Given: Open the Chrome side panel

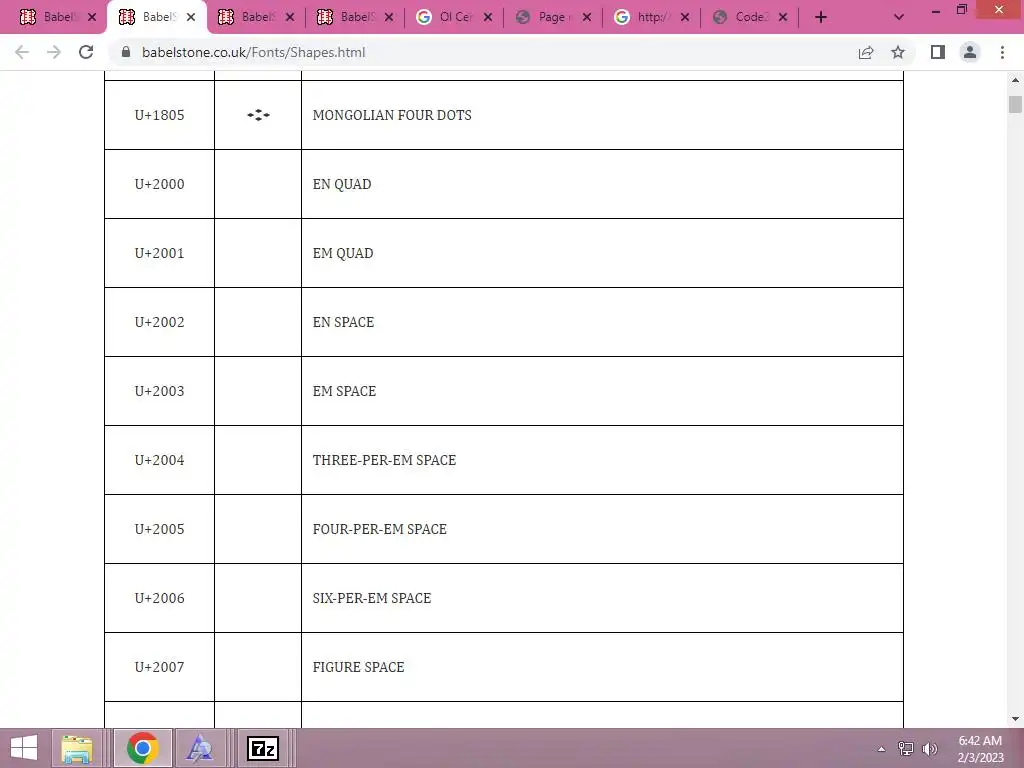Looking at the screenshot, I should coord(938,52).
